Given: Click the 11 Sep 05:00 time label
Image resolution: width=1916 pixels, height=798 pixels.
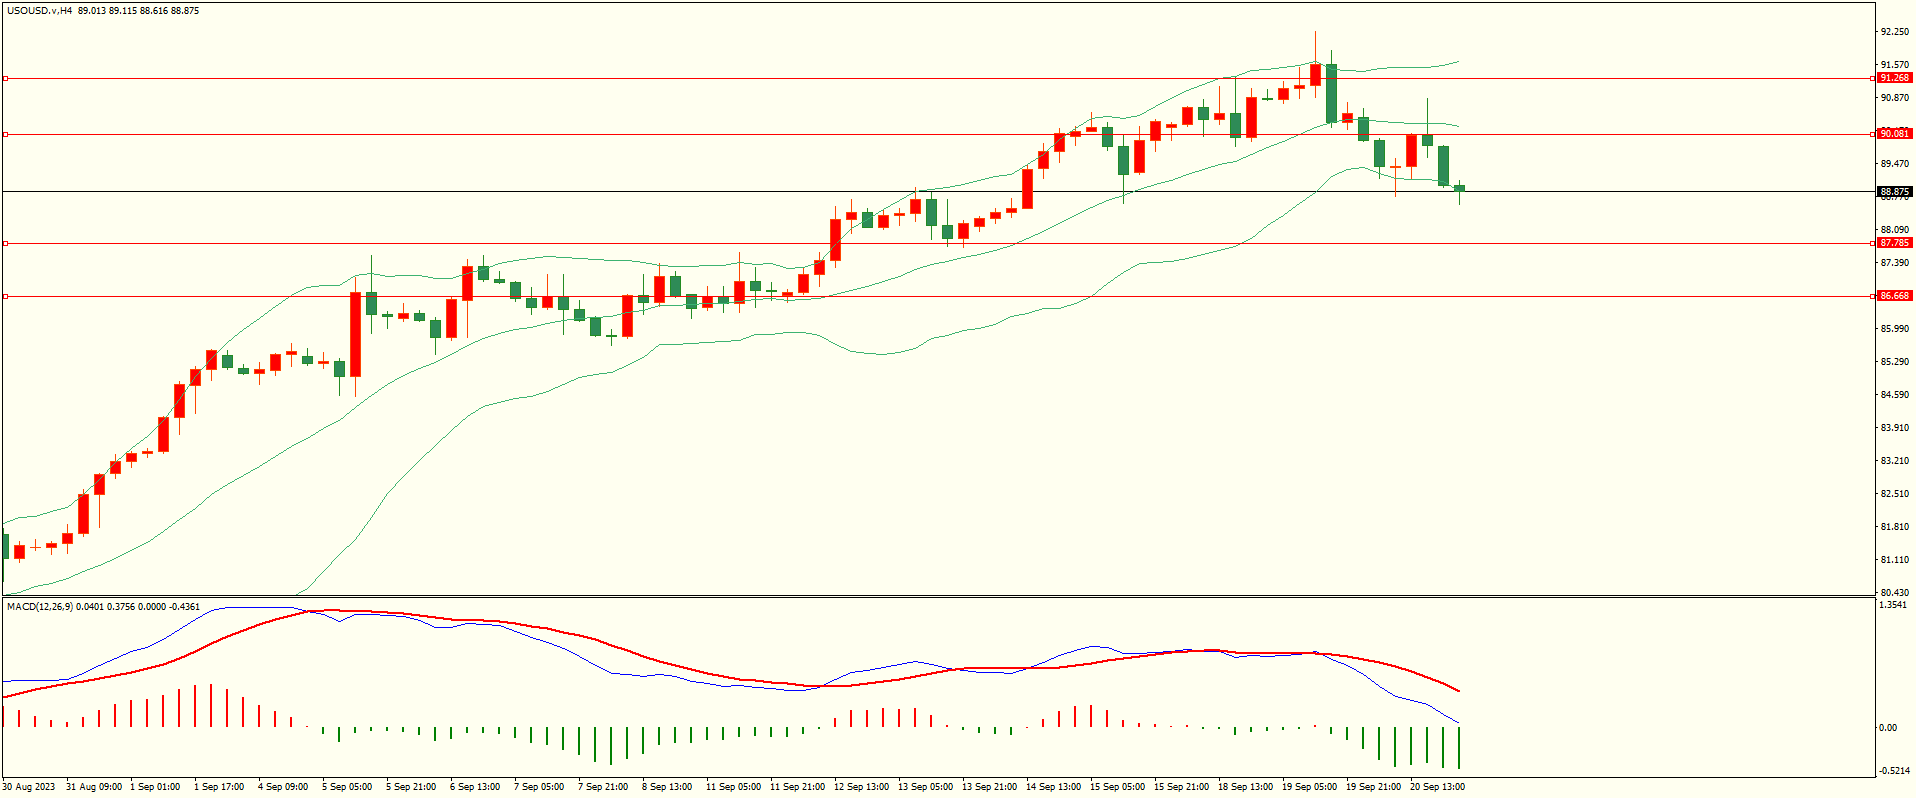Looking at the screenshot, I should [x=734, y=787].
